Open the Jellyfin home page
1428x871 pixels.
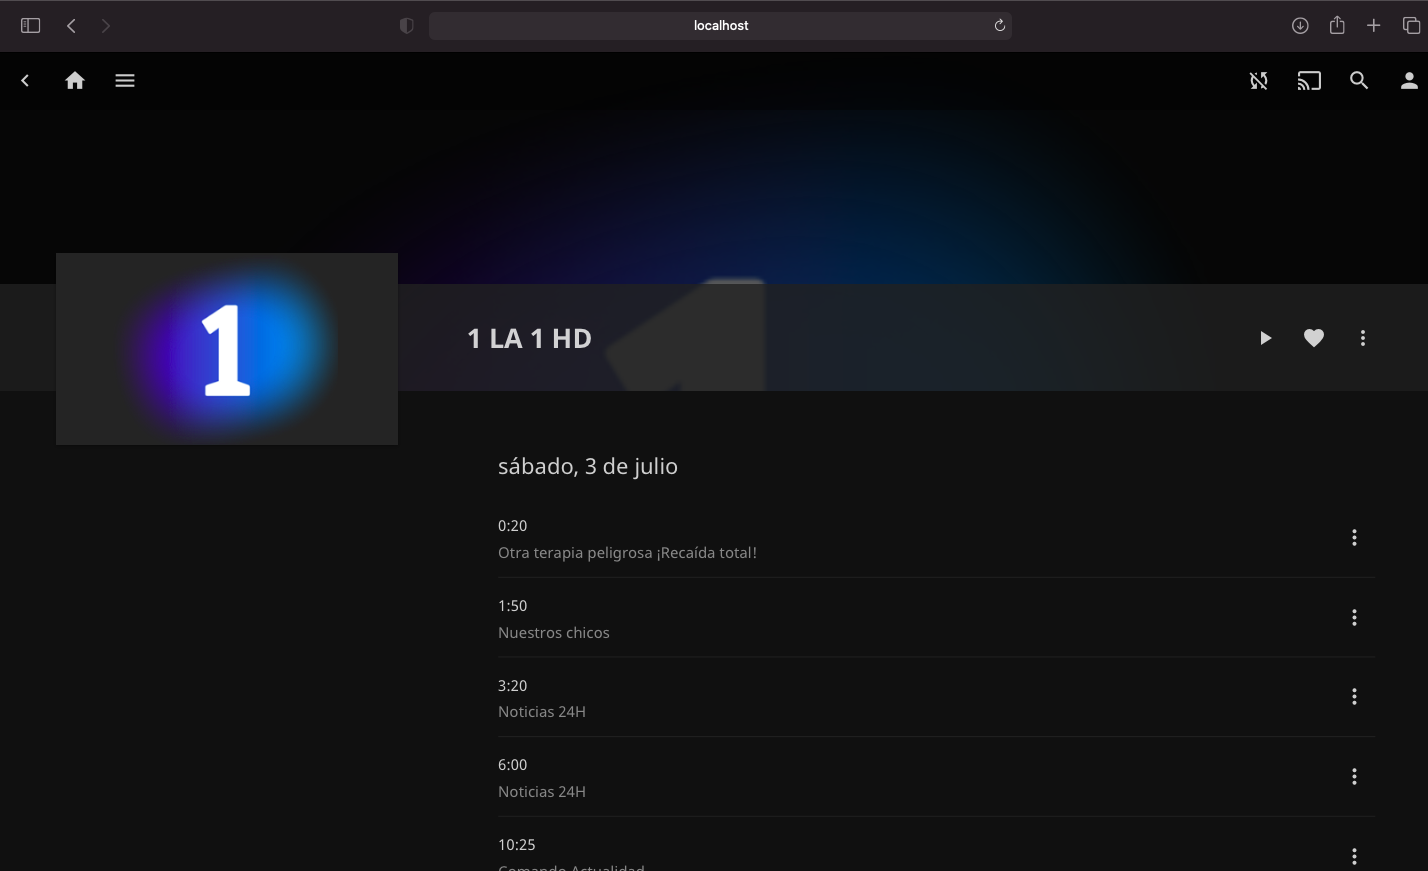(75, 81)
